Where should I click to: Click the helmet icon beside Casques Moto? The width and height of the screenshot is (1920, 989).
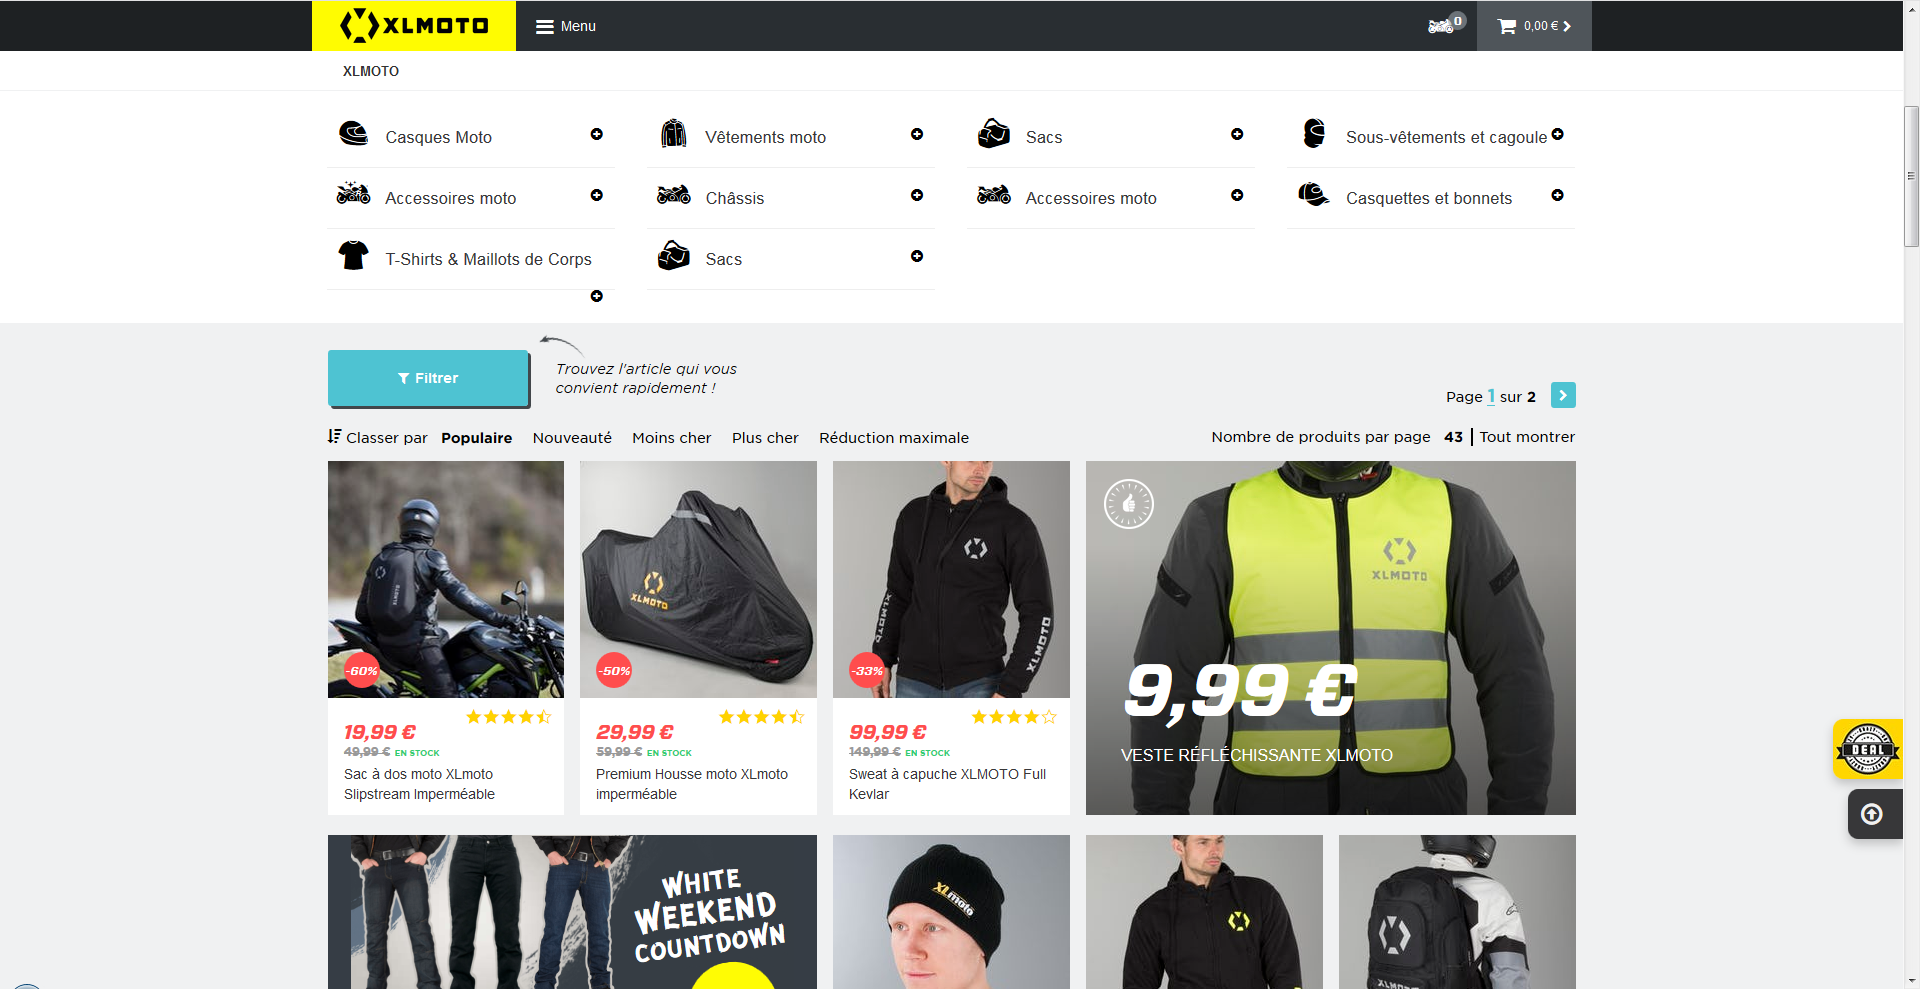(353, 134)
